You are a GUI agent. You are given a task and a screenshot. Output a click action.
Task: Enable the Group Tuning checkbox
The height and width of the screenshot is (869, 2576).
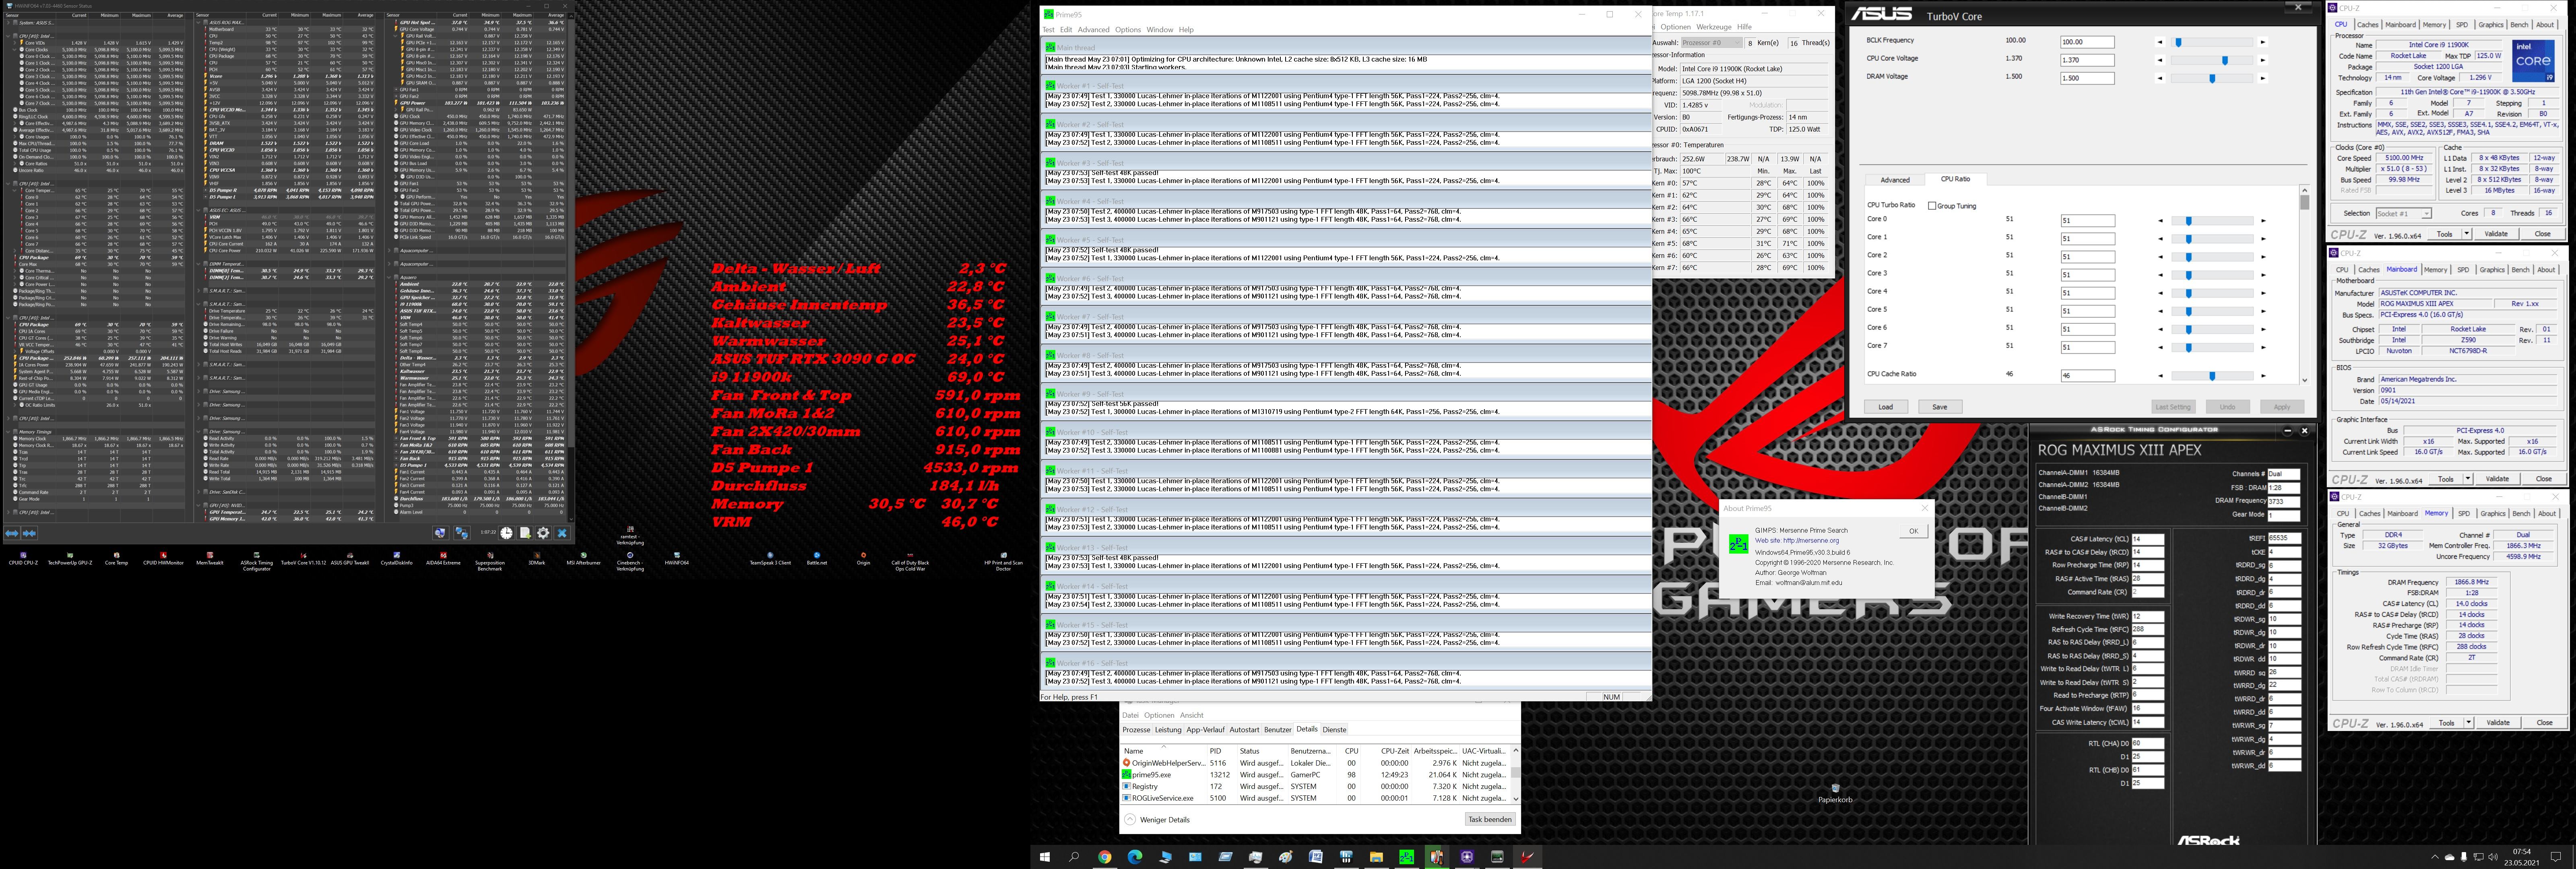(x=1932, y=206)
